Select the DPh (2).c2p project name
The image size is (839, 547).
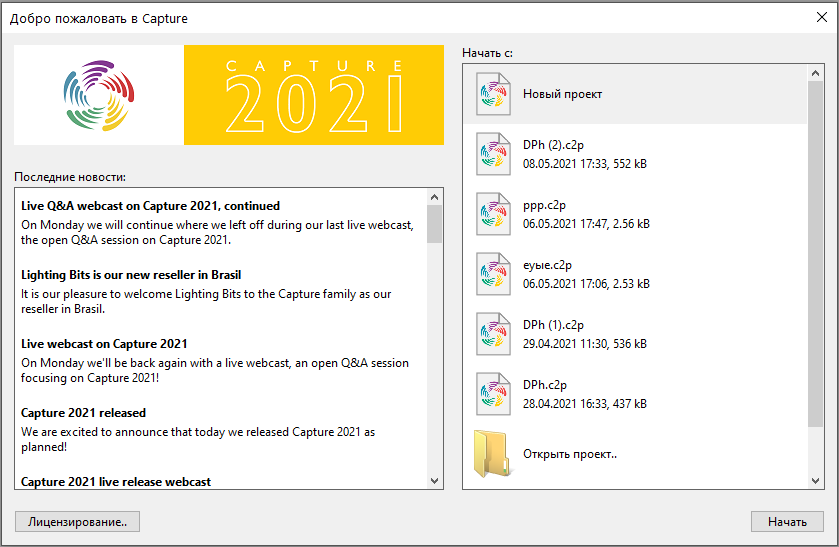pos(553,145)
